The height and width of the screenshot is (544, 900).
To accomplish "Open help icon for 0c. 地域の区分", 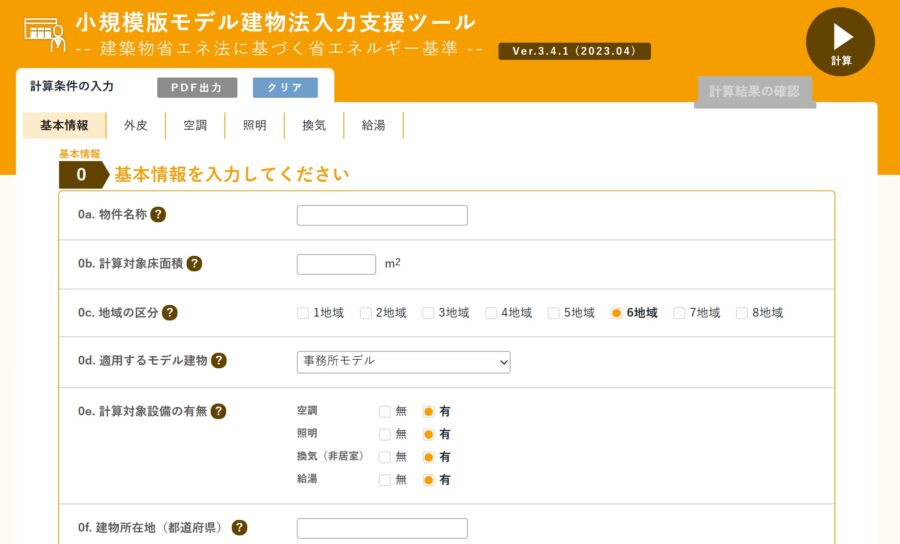I will click(169, 313).
